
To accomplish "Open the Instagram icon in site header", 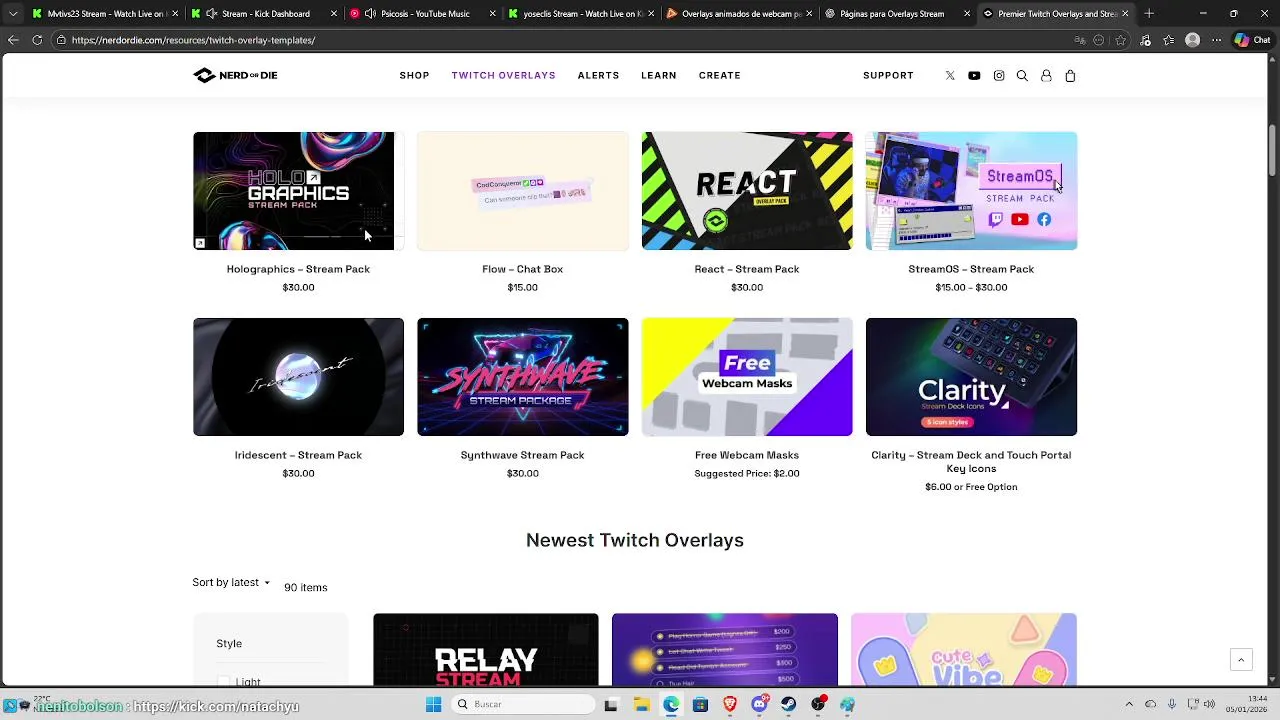I will tap(998, 75).
